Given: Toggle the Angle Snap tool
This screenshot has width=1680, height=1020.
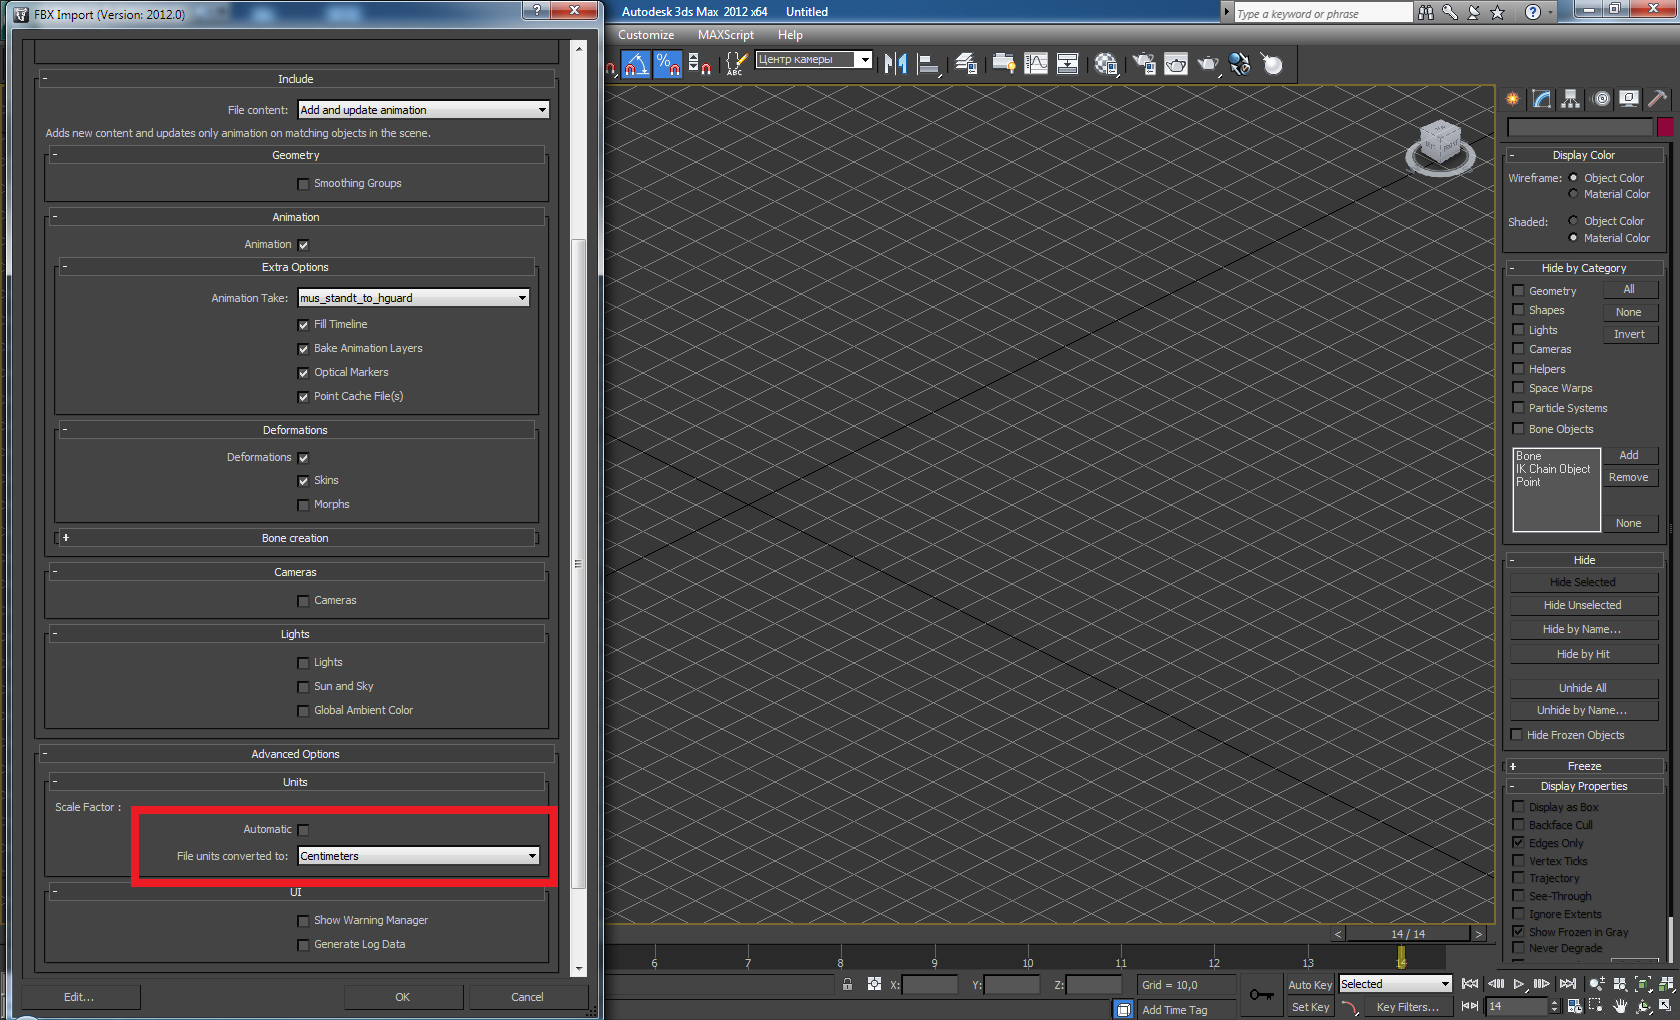Looking at the screenshot, I should point(636,64).
